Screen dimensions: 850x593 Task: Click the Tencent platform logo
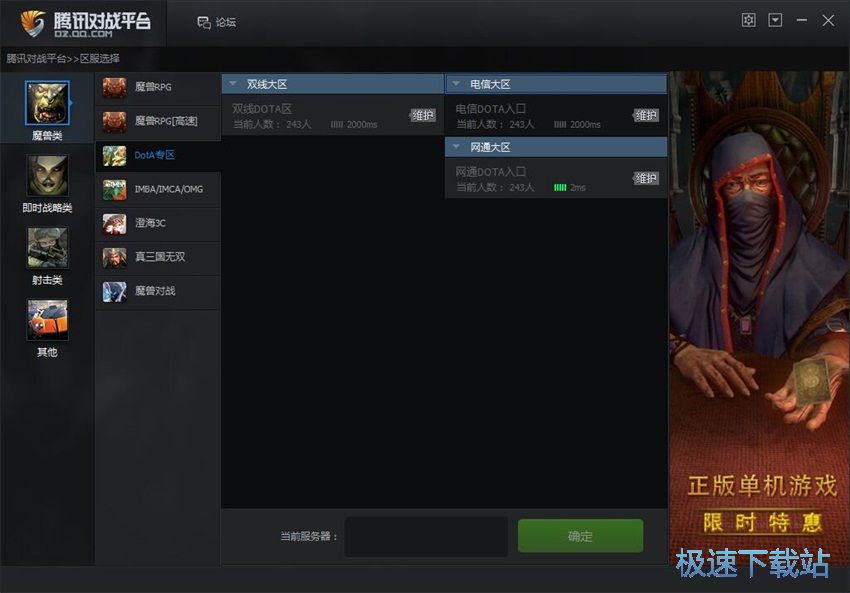85,23
